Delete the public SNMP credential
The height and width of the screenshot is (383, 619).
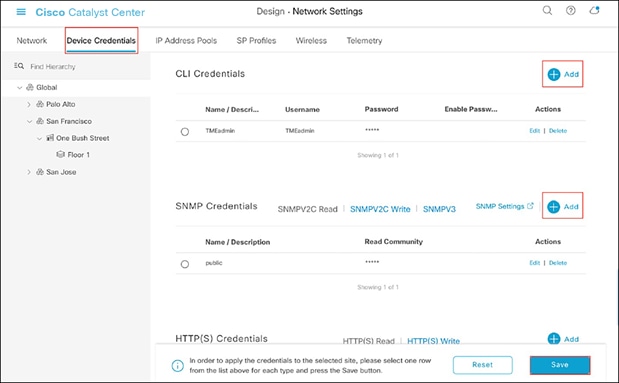(x=558, y=263)
